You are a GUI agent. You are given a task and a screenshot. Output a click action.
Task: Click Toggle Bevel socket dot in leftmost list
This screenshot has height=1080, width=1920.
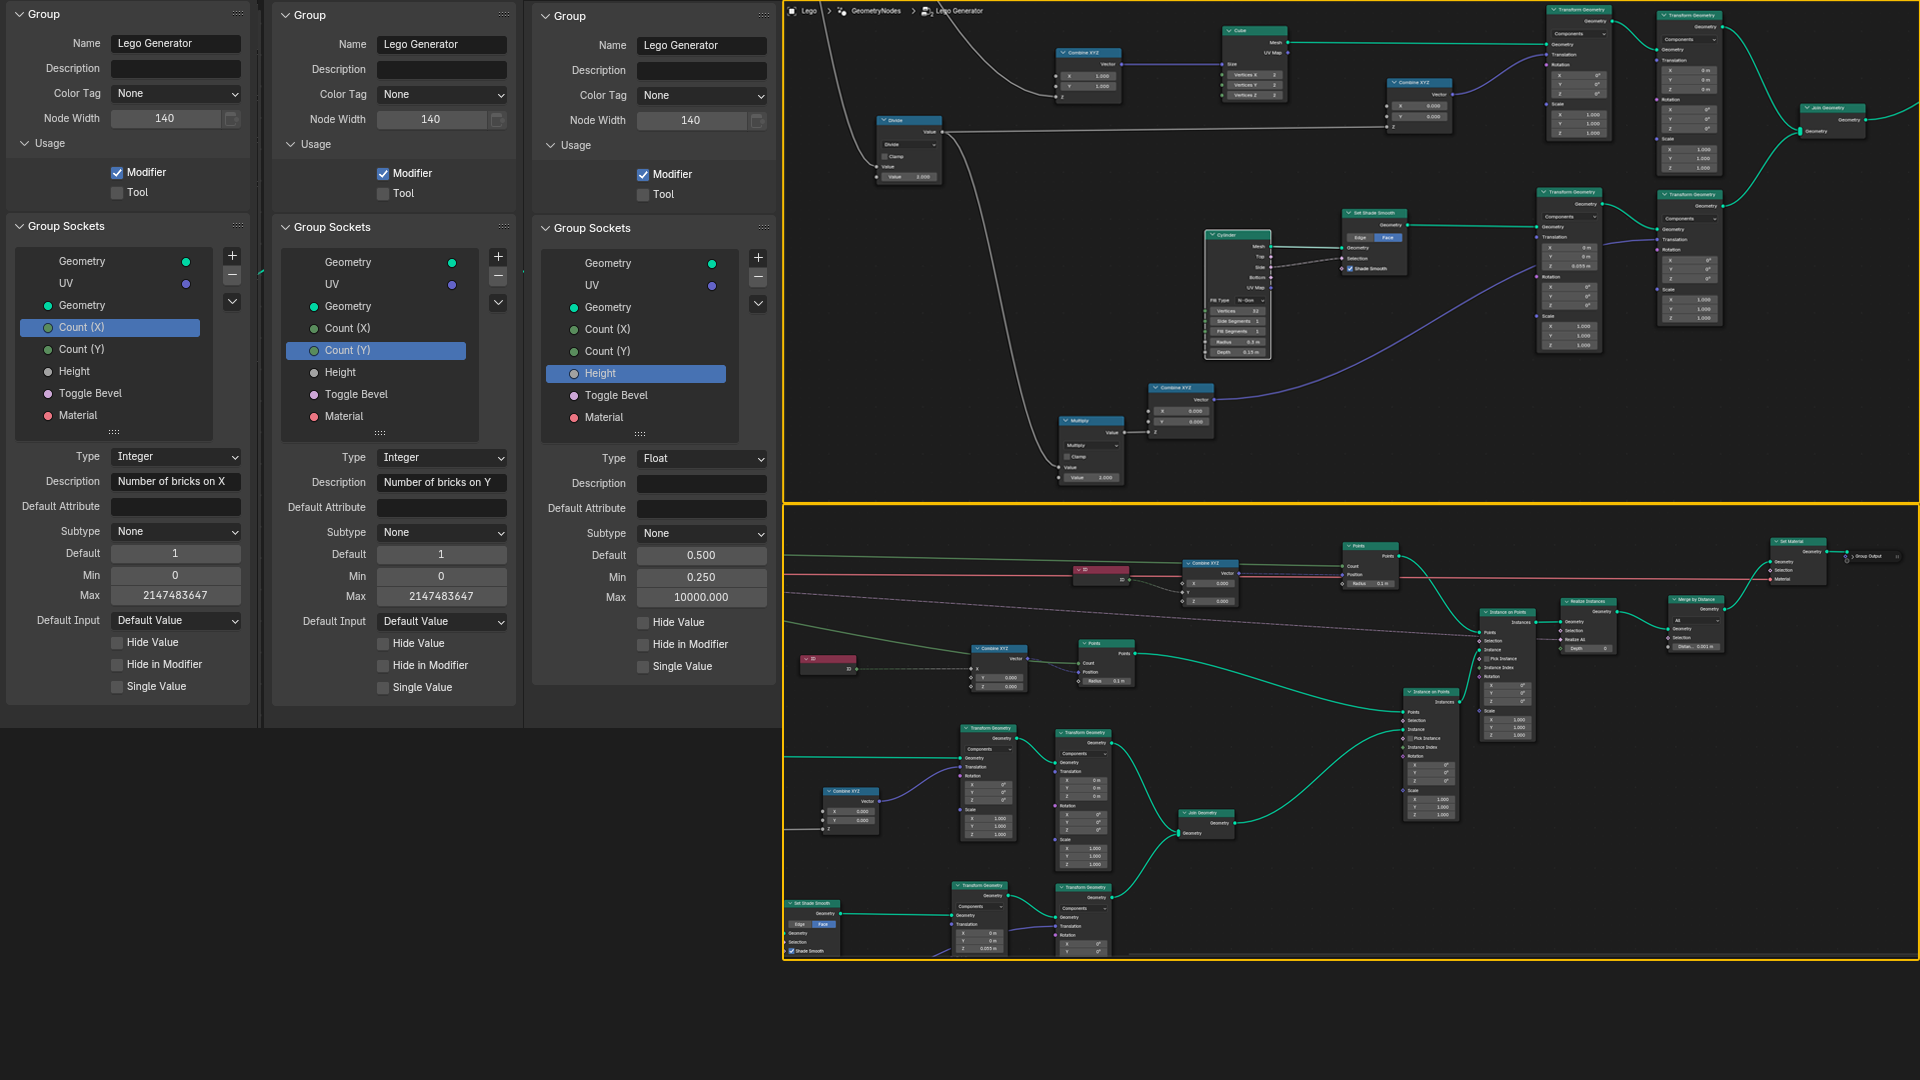click(x=48, y=394)
